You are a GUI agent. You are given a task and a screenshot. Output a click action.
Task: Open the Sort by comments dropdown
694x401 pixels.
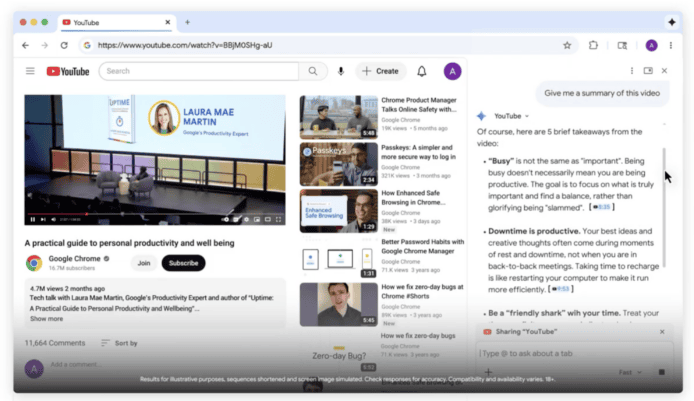(x=119, y=343)
